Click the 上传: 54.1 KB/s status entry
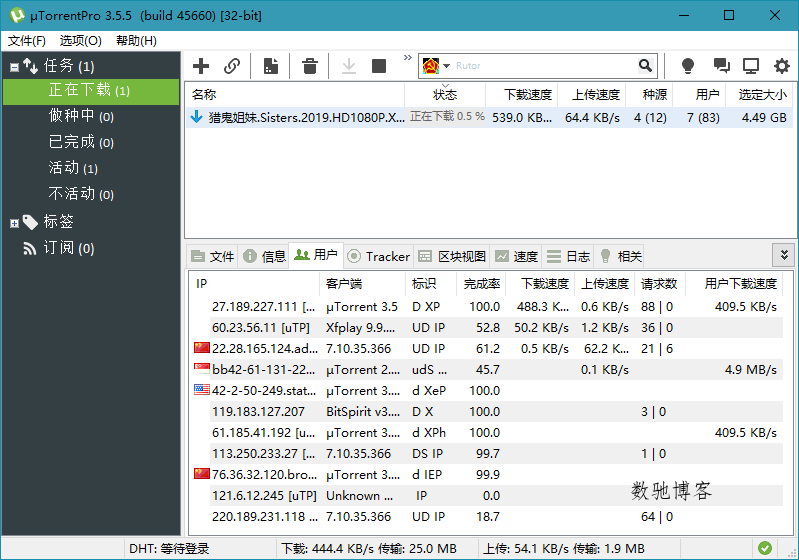Image resolution: width=799 pixels, height=560 pixels. coord(564,549)
